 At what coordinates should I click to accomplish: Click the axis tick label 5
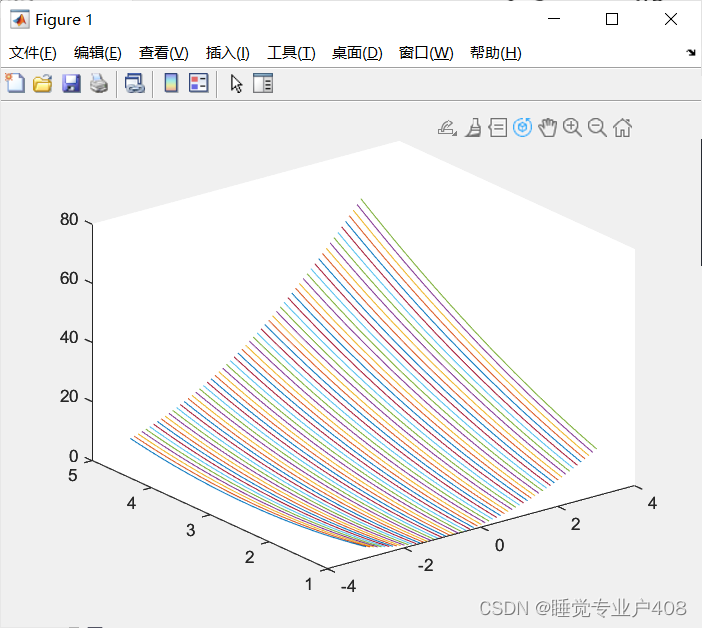point(73,475)
